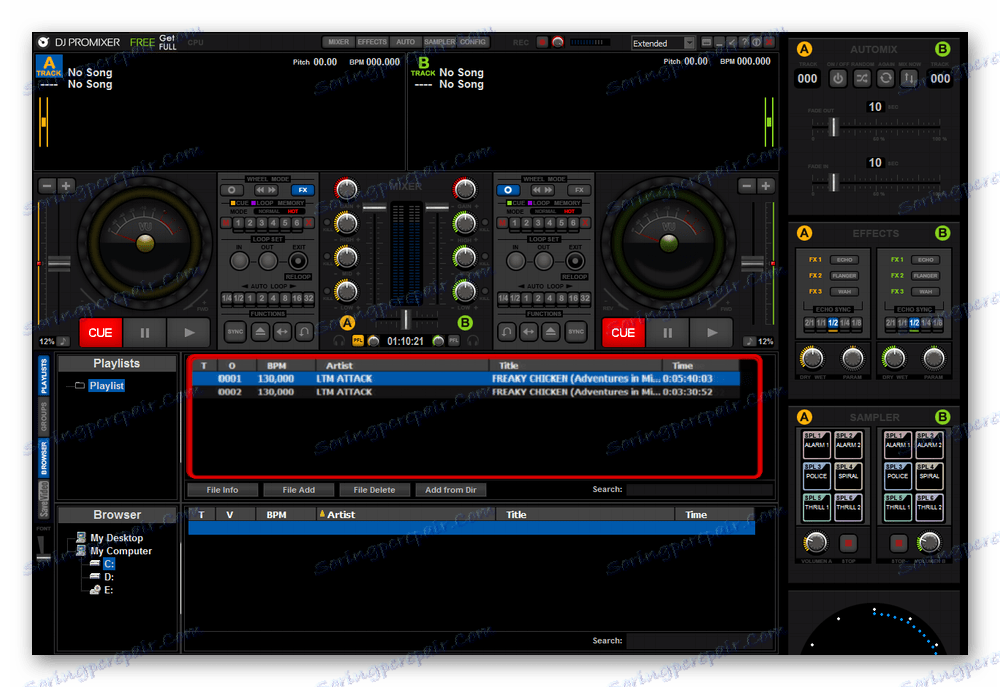Click playlist search input field
Screen dimensions: 1000x687
tap(700, 489)
